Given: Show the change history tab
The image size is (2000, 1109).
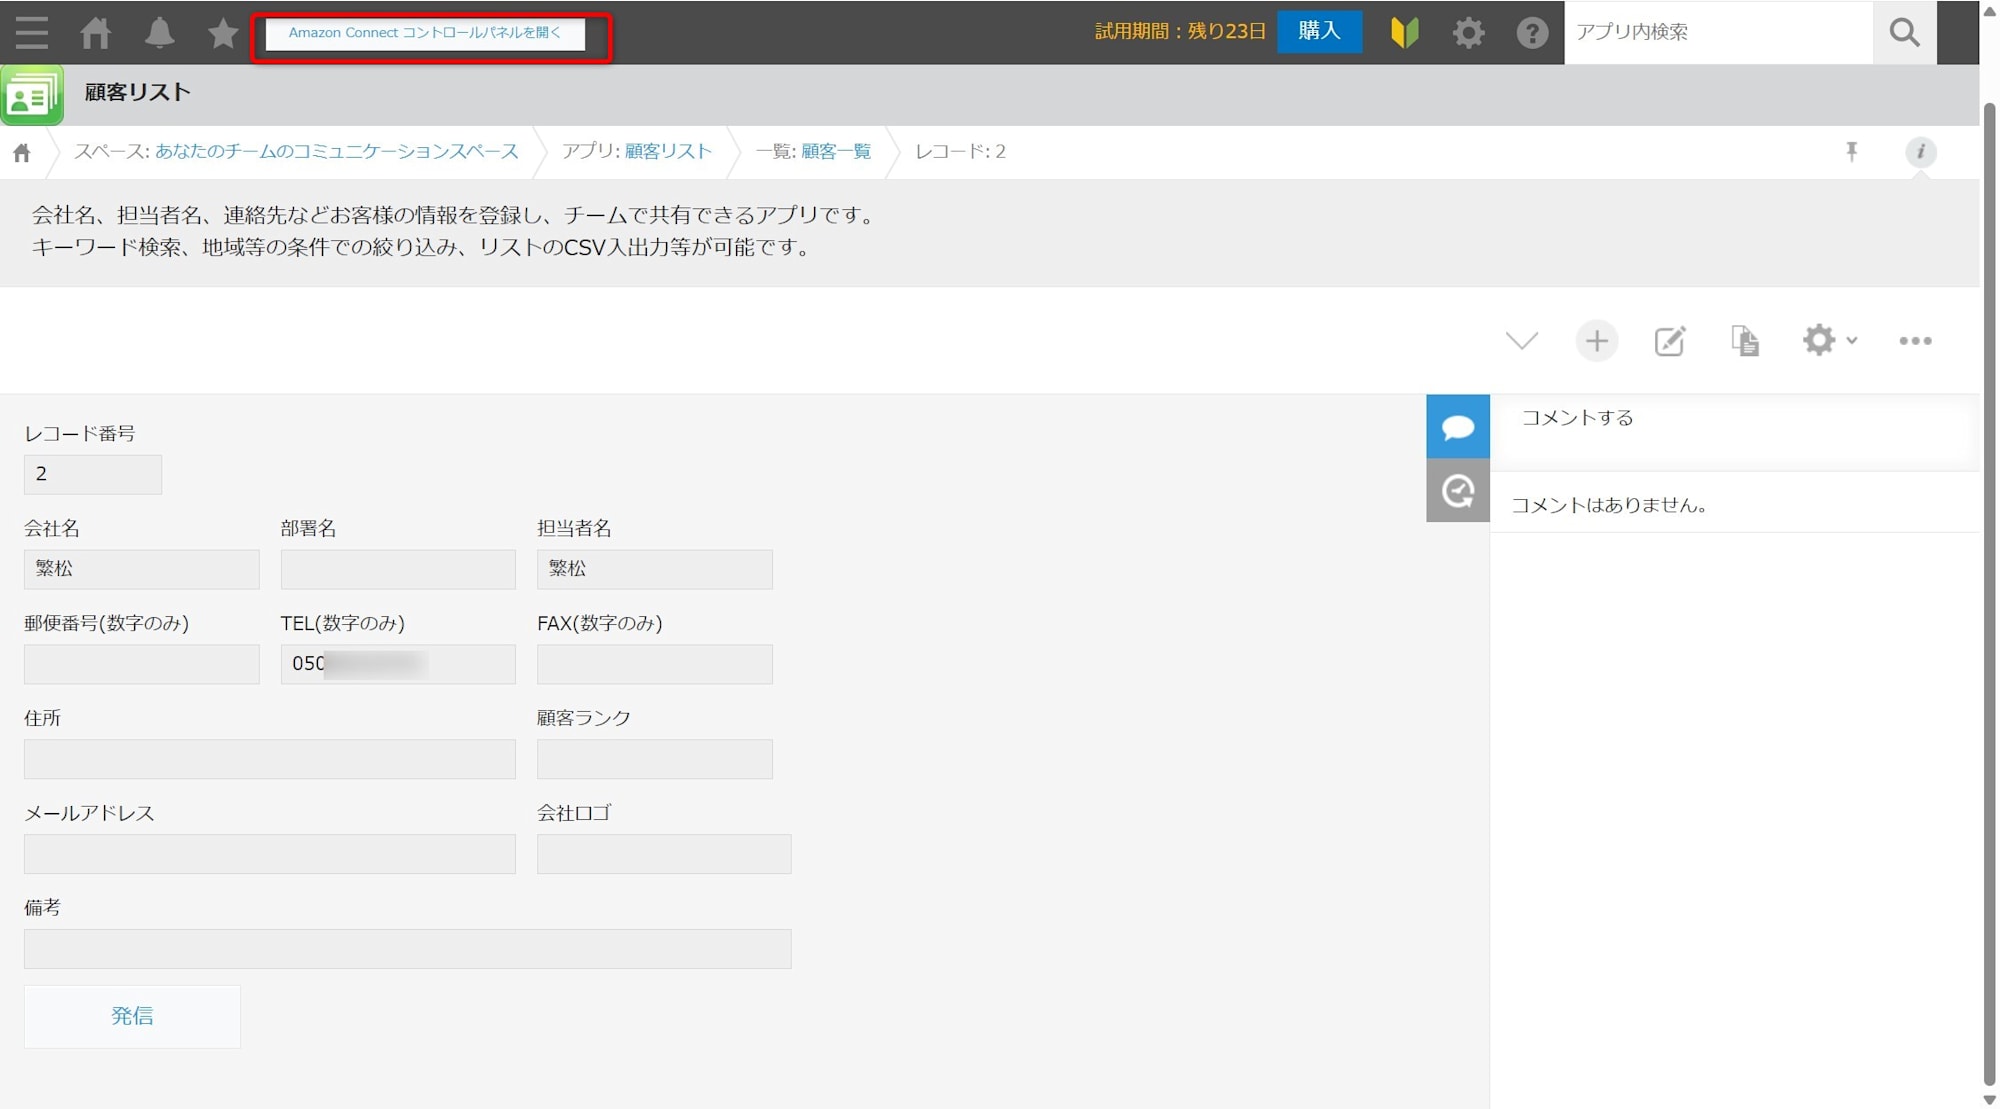Looking at the screenshot, I should point(1457,490).
